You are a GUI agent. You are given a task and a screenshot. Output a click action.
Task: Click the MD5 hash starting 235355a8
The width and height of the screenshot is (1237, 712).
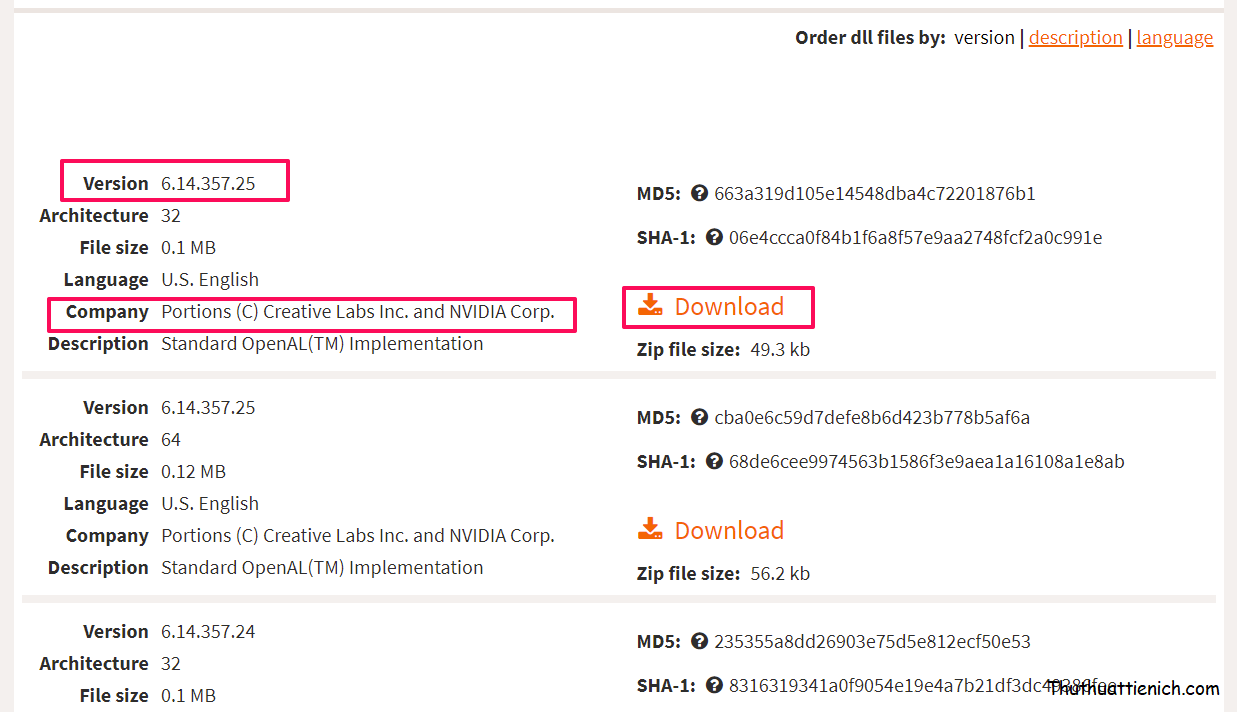click(872, 642)
